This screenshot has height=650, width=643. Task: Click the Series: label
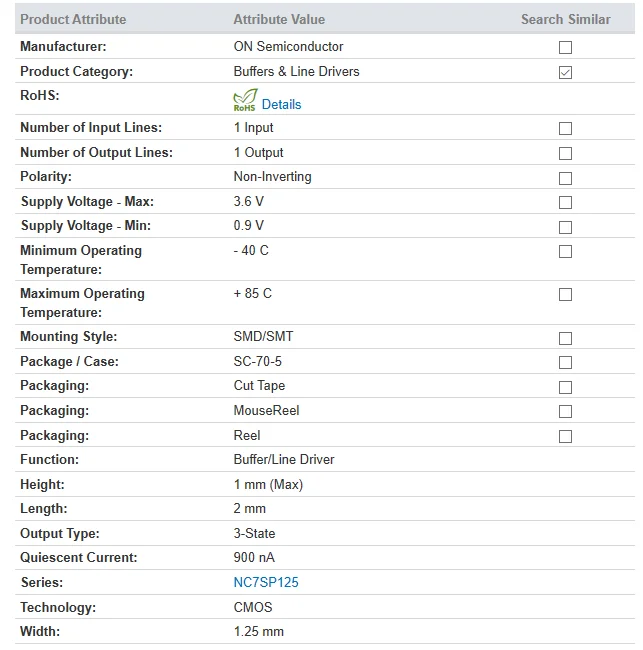pyautogui.click(x=42, y=582)
